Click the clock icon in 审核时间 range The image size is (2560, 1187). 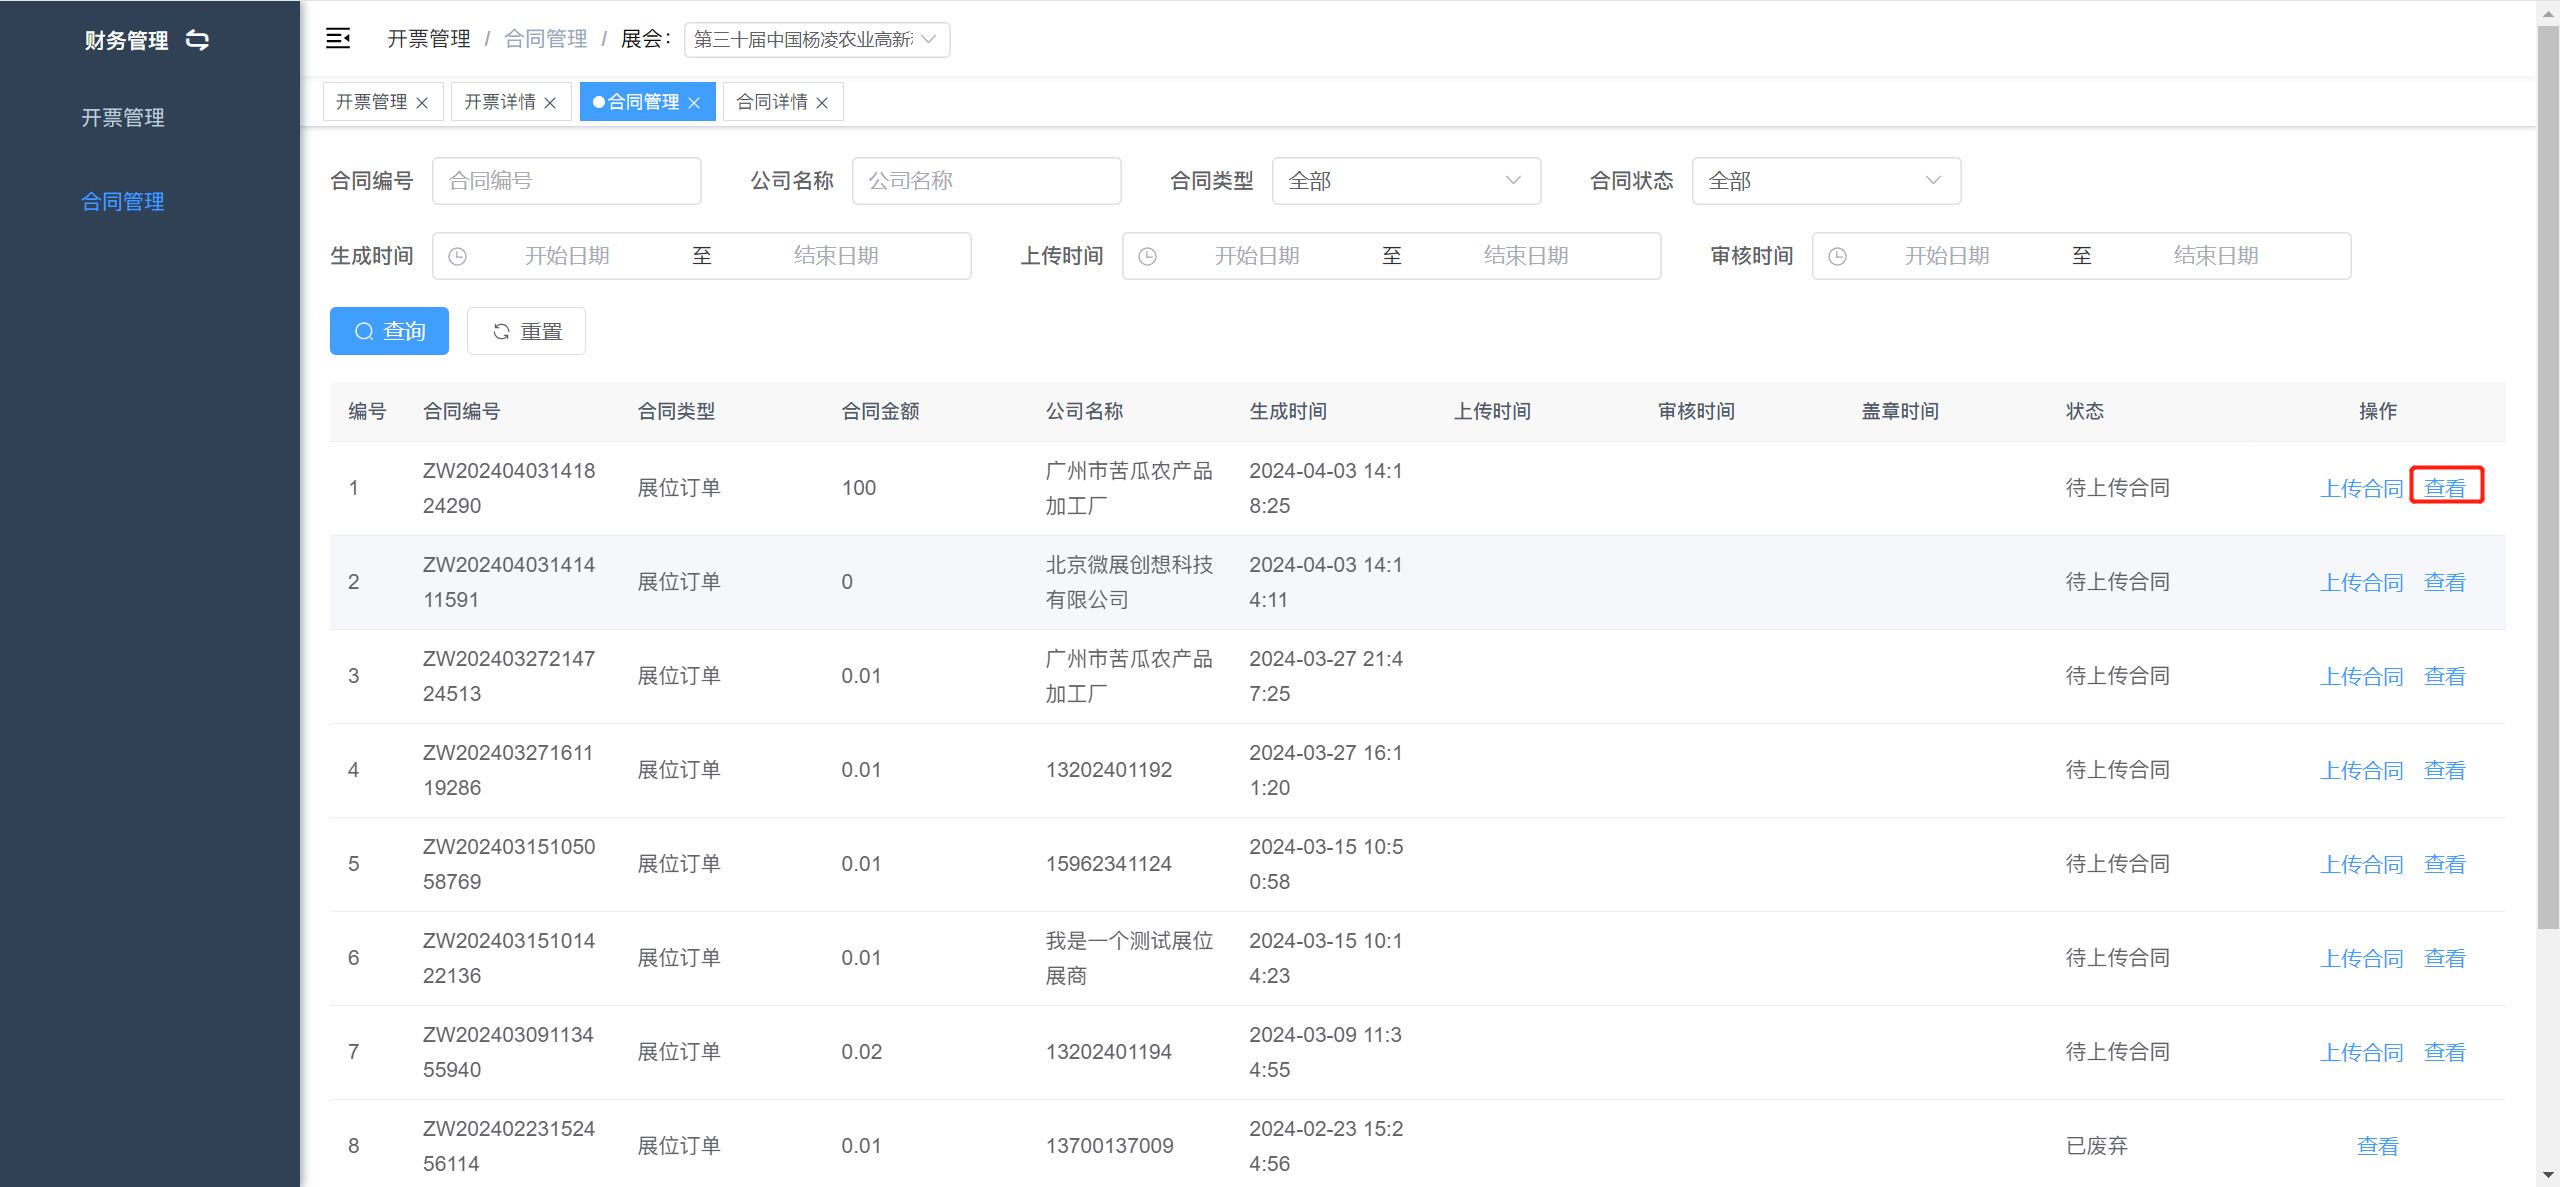(x=1838, y=256)
